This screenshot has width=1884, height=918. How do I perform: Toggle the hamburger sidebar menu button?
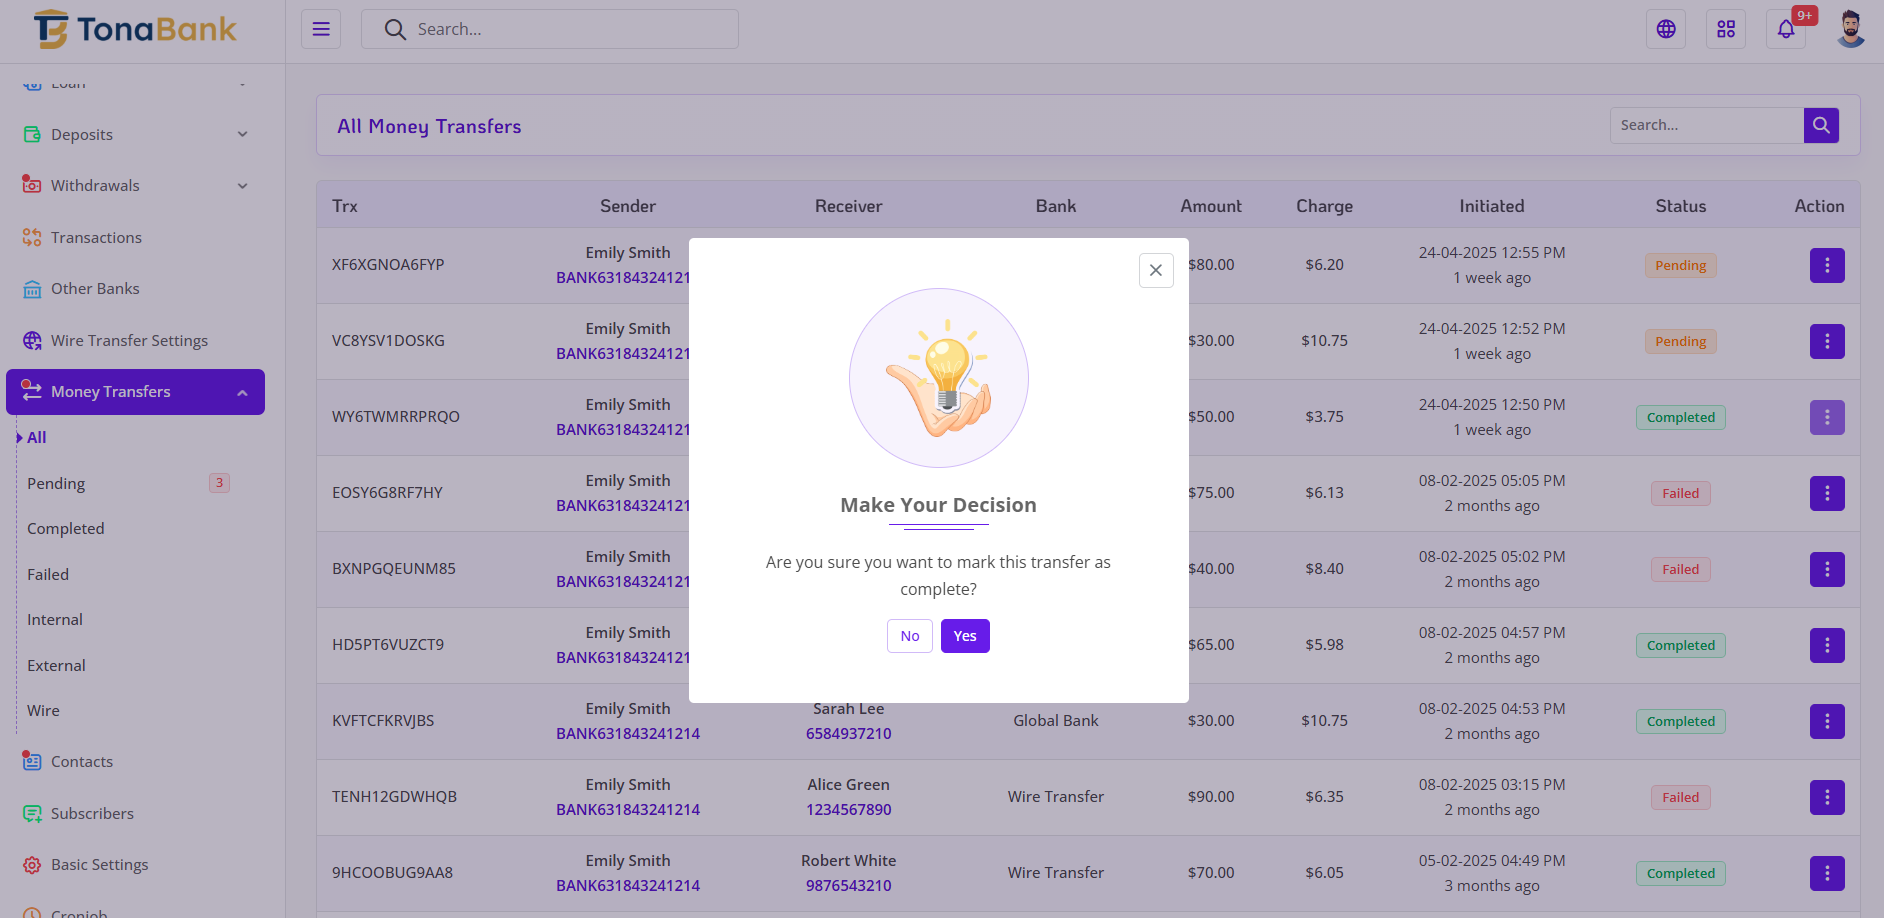tap(321, 29)
